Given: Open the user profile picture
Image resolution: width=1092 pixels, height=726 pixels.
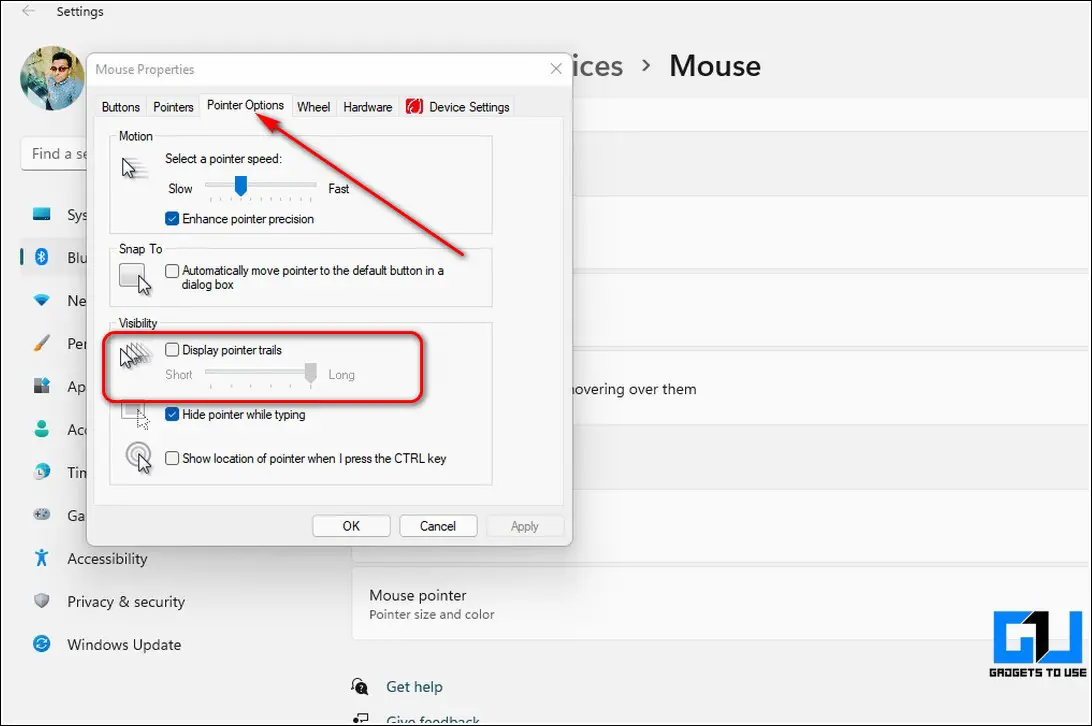Looking at the screenshot, I should coord(53,78).
